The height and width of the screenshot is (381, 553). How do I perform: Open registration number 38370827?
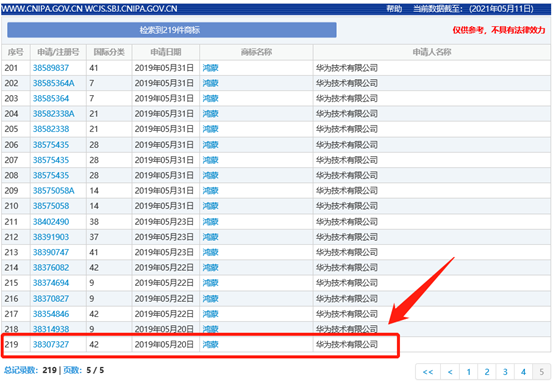51,299
